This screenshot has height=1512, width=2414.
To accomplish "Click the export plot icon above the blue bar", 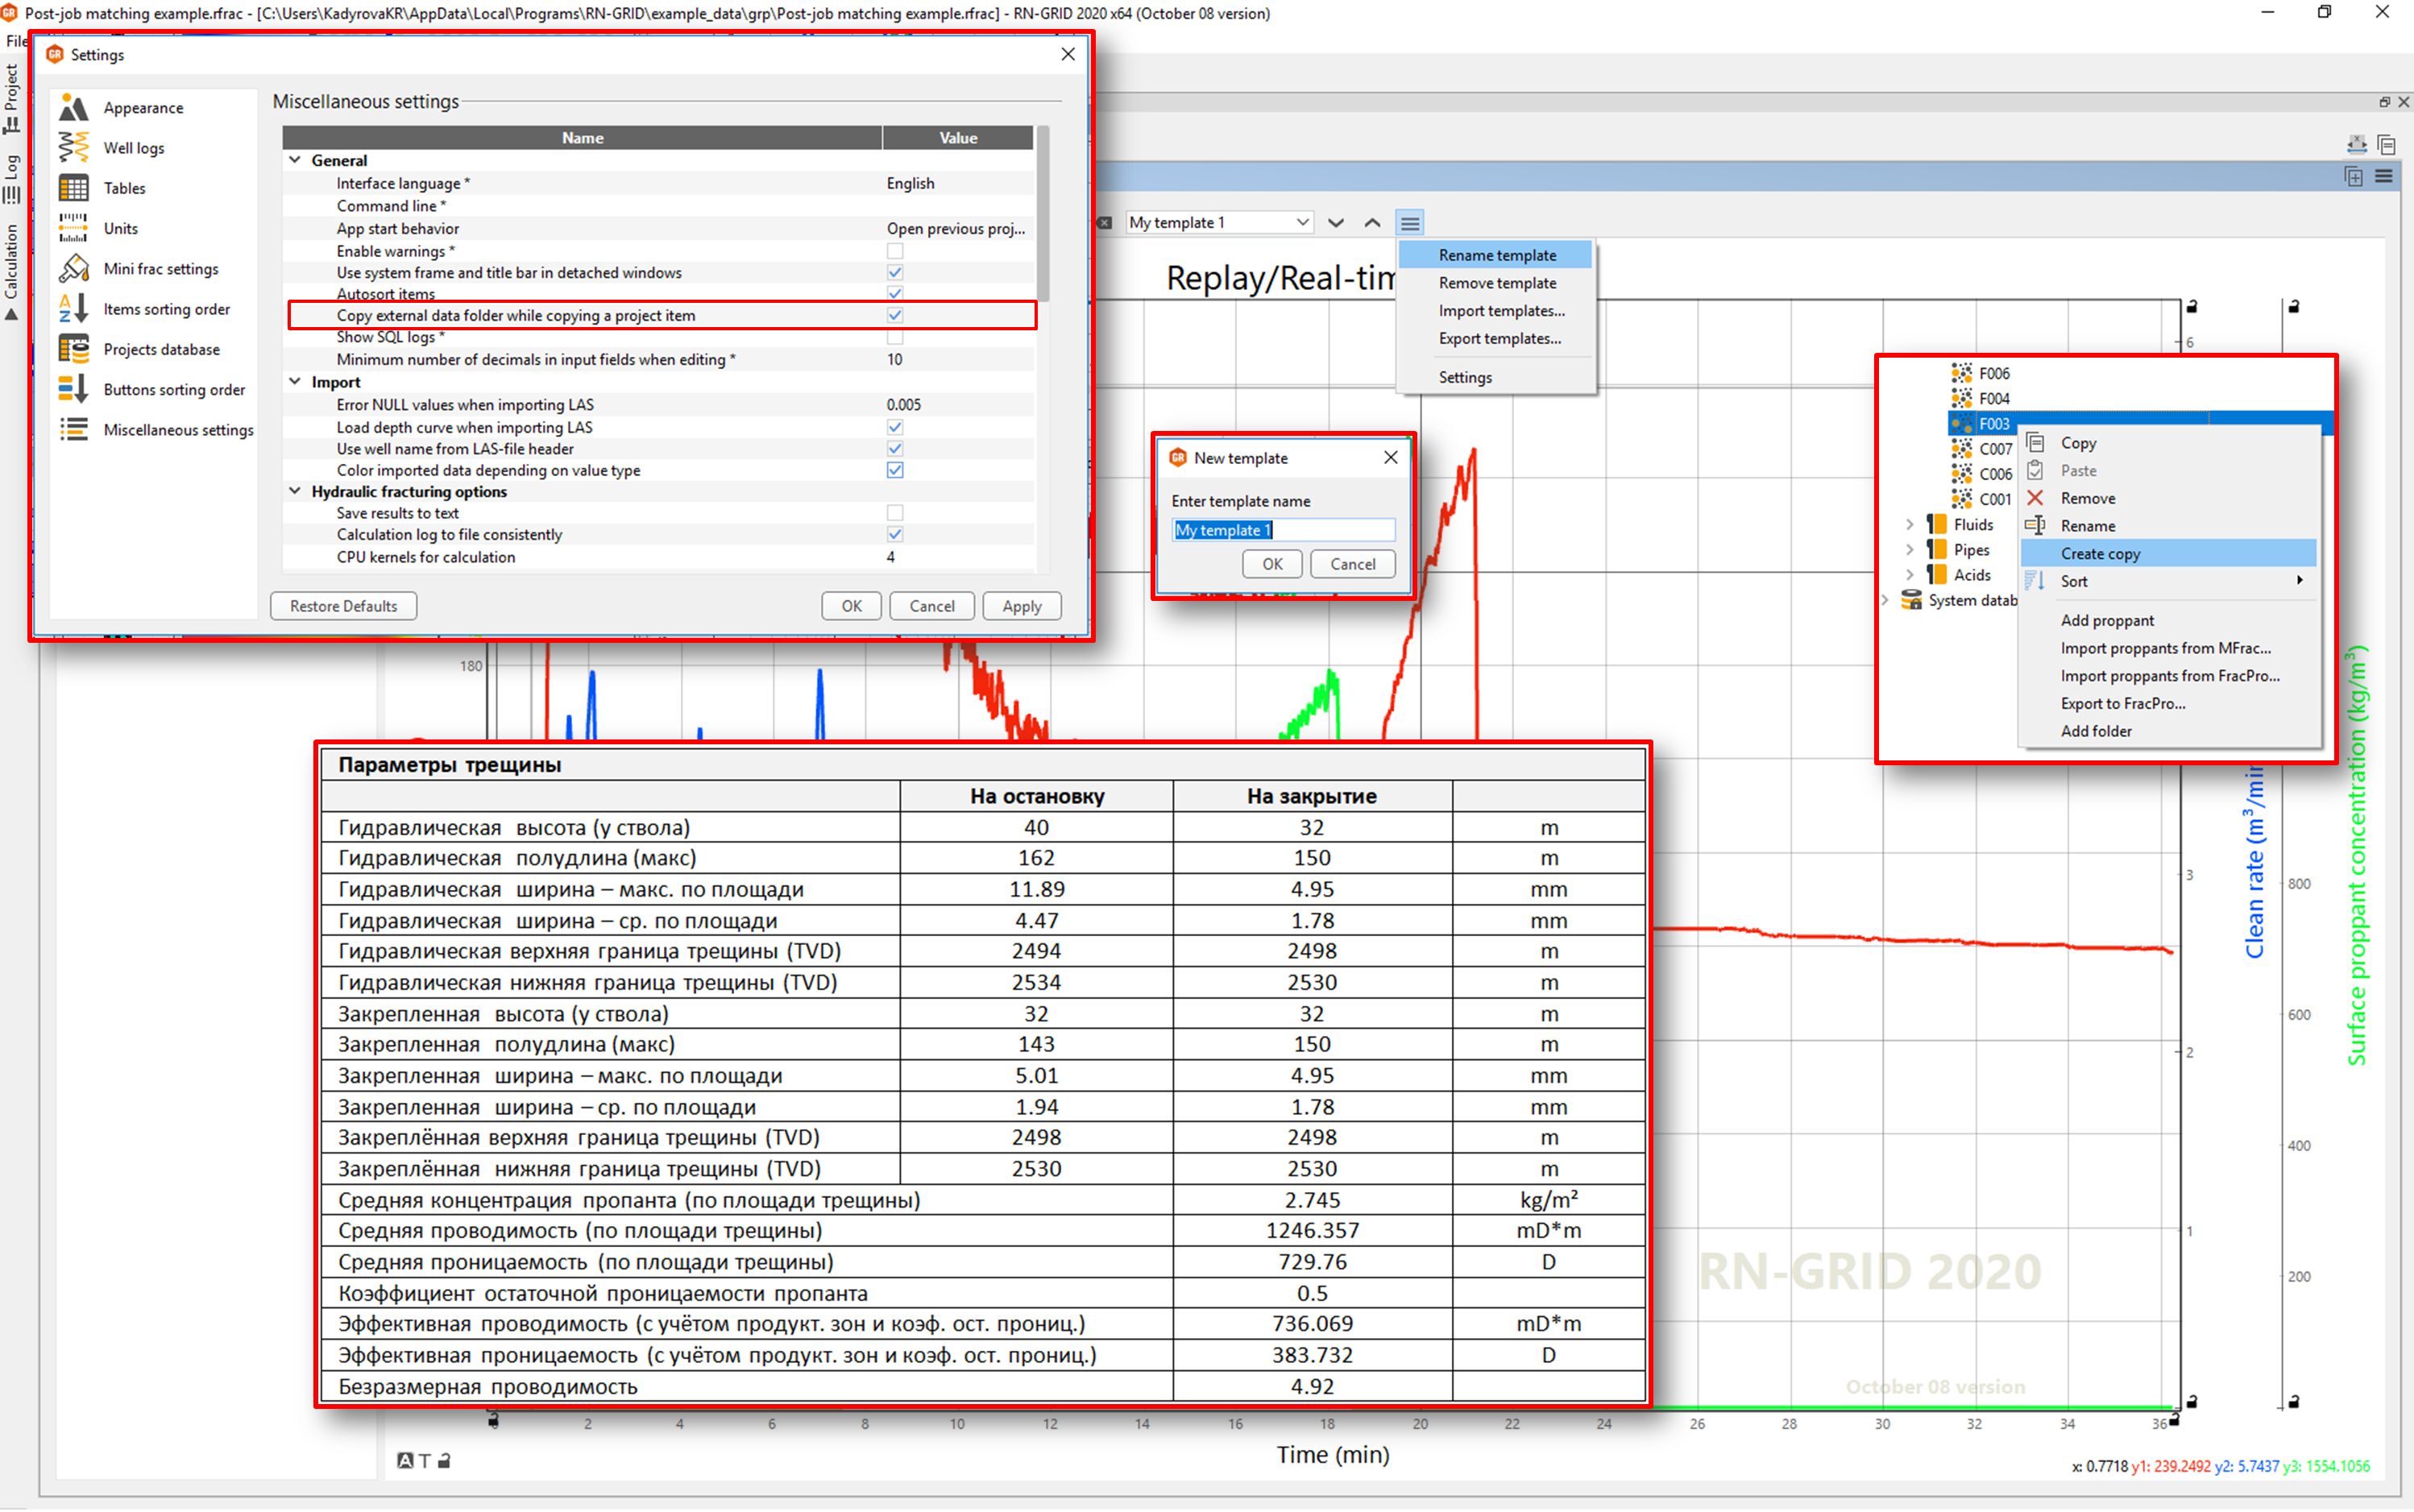I will click(2357, 144).
